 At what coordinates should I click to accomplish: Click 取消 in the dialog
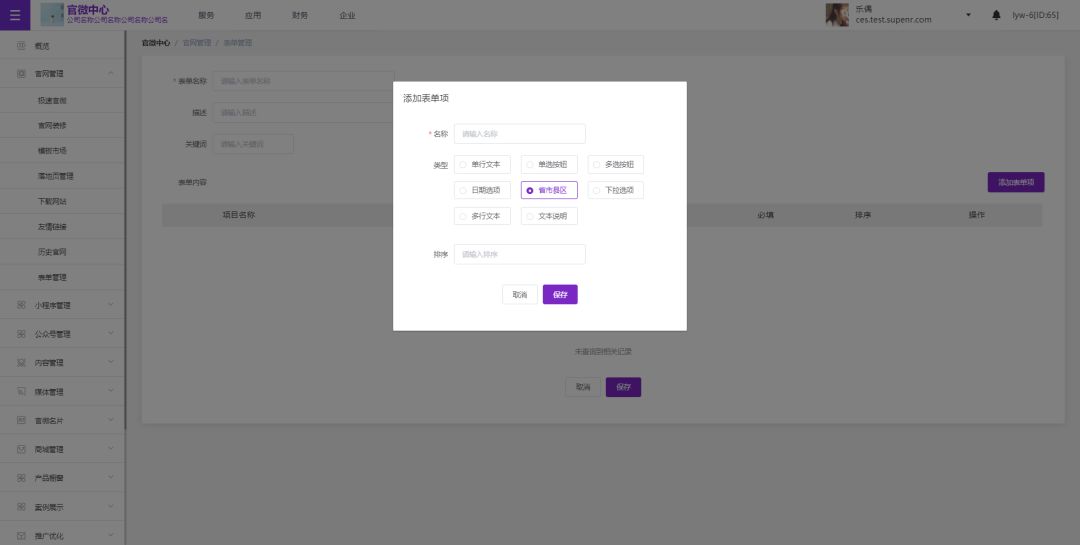click(519, 295)
